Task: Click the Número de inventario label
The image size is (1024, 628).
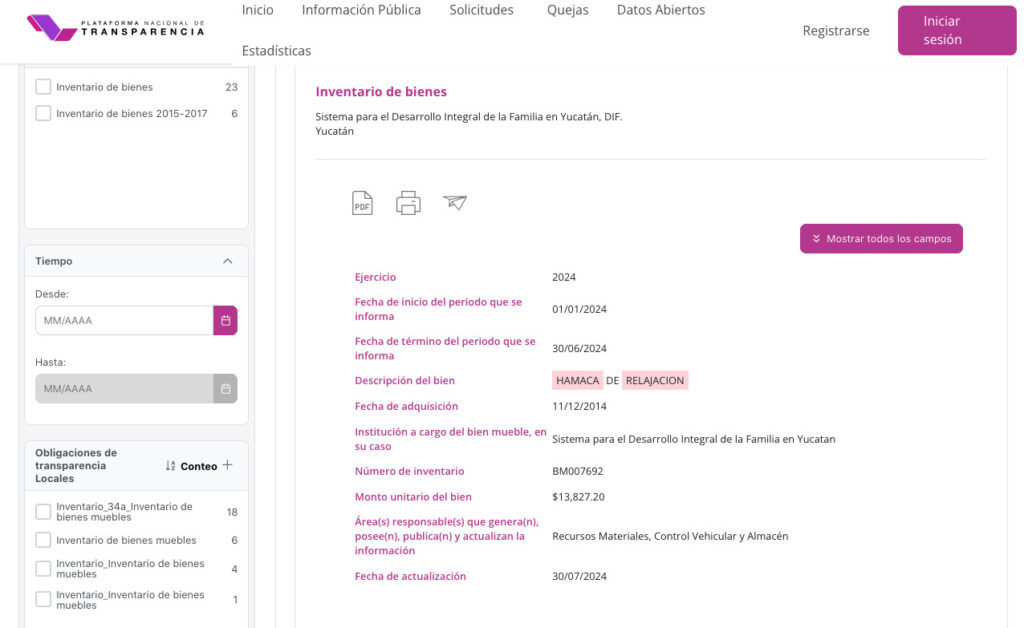Action: (409, 471)
